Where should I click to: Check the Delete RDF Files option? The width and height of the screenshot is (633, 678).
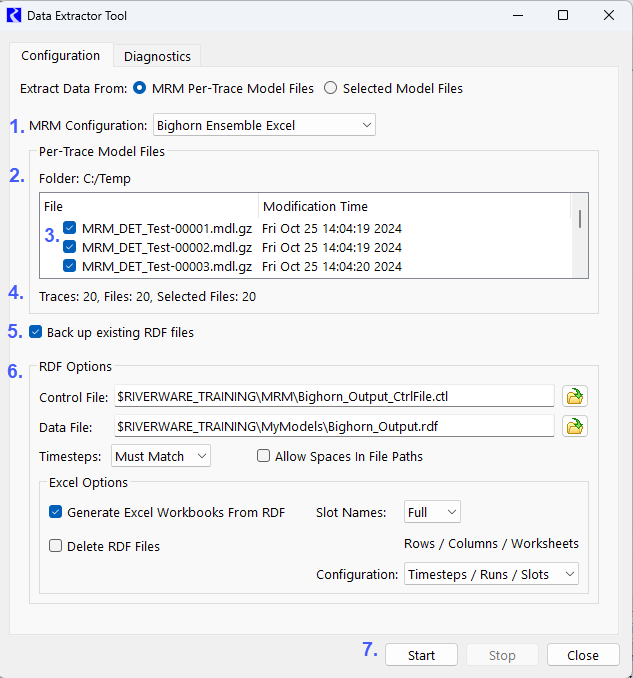tap(56, 546)
